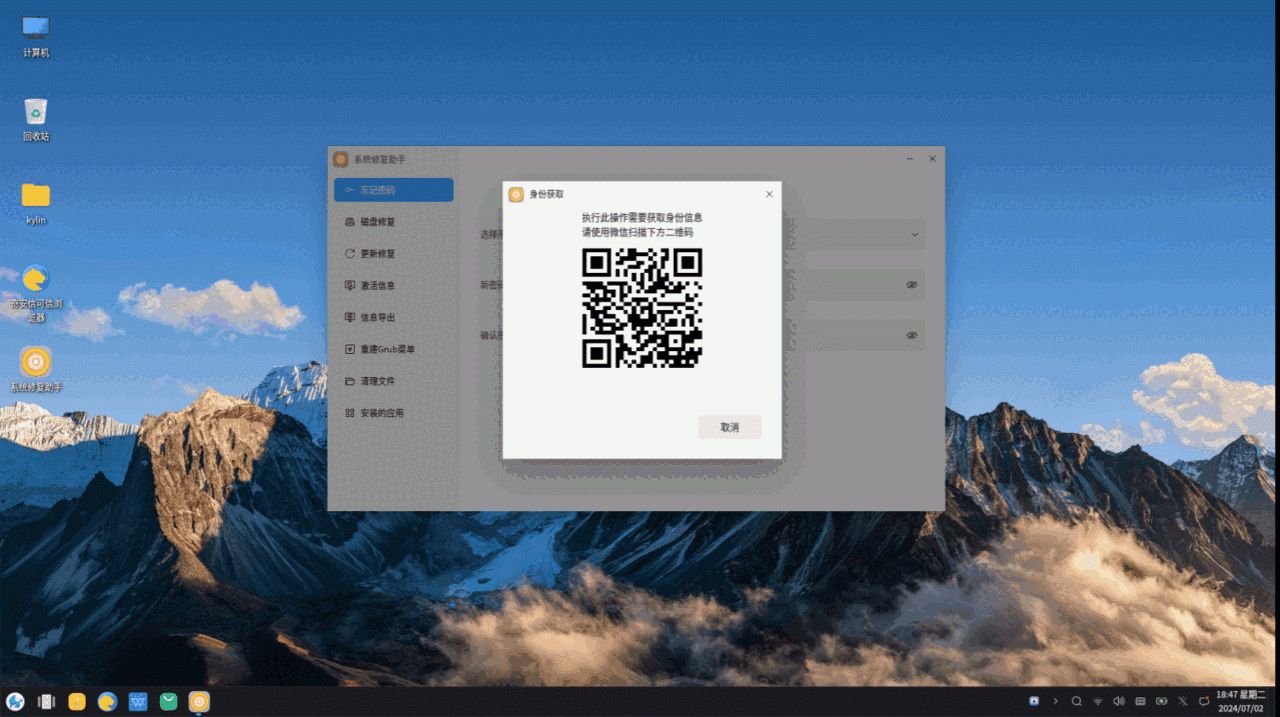The height and width of the screenshot is (717, 1280).
Task: Toggle new password visibility eye icon
Action: click(911, 285)
